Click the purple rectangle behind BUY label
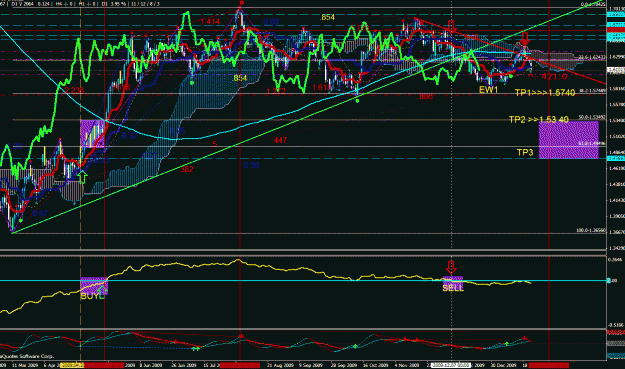 point(94,286)
